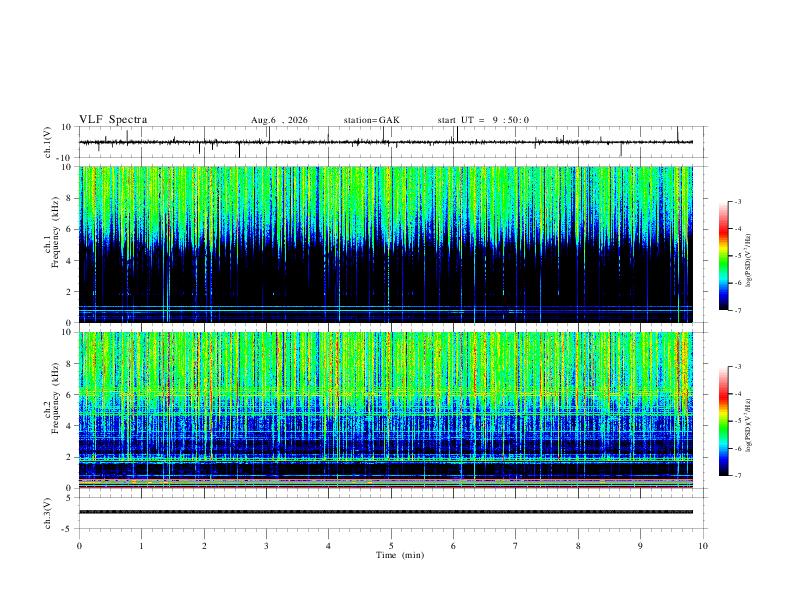Click the ch.1 spectrogram at 4 kHz

click(386, 261)
